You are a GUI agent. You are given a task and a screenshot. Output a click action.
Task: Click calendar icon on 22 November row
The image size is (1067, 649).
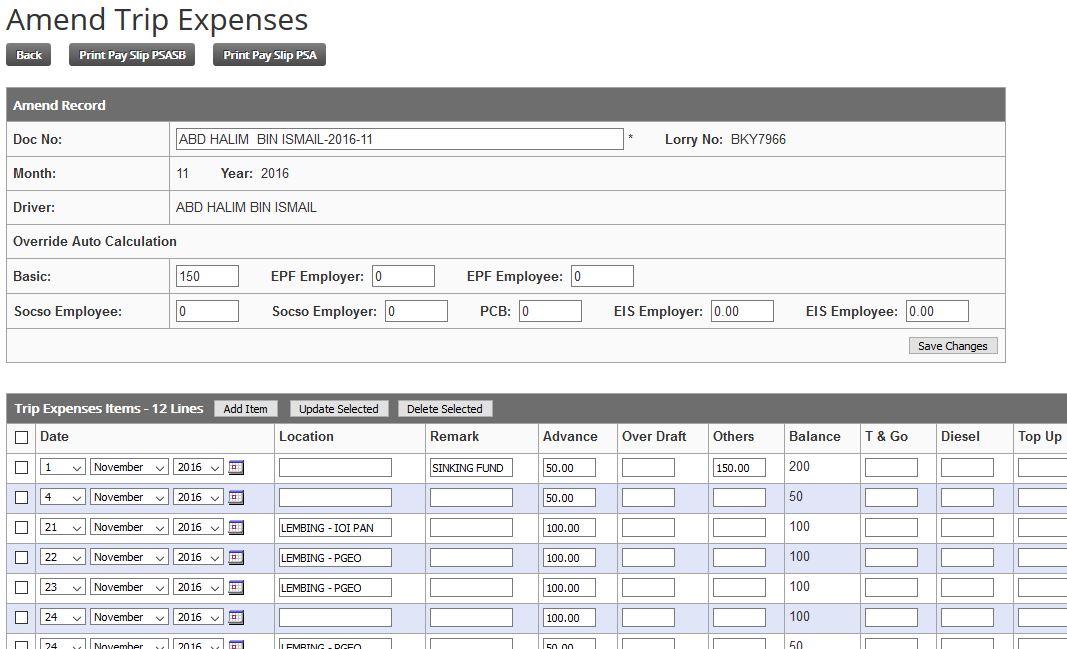tap(236, 557)
